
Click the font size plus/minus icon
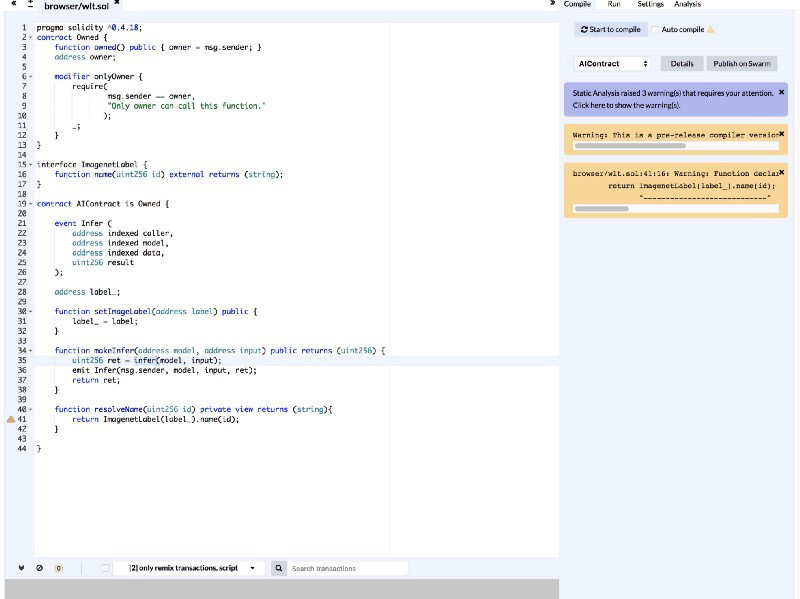click(x=30, y=5)
